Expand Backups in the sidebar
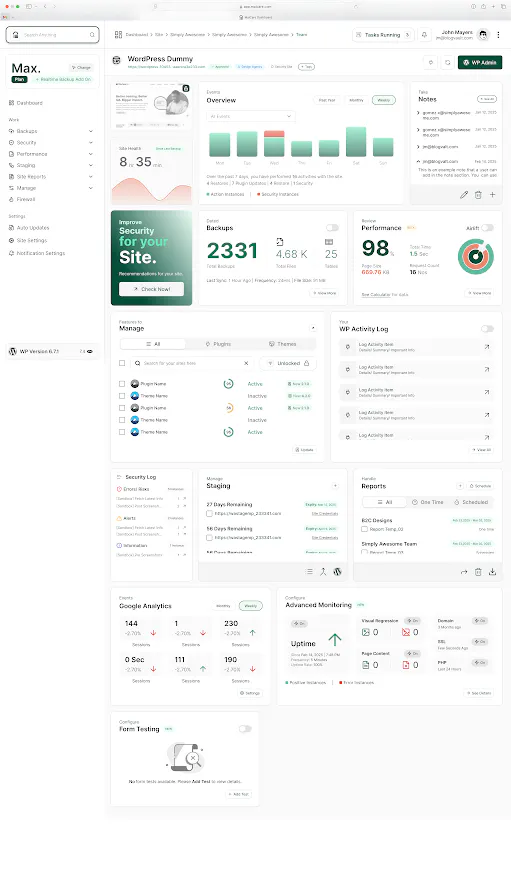511x876 pixels. 90,131
